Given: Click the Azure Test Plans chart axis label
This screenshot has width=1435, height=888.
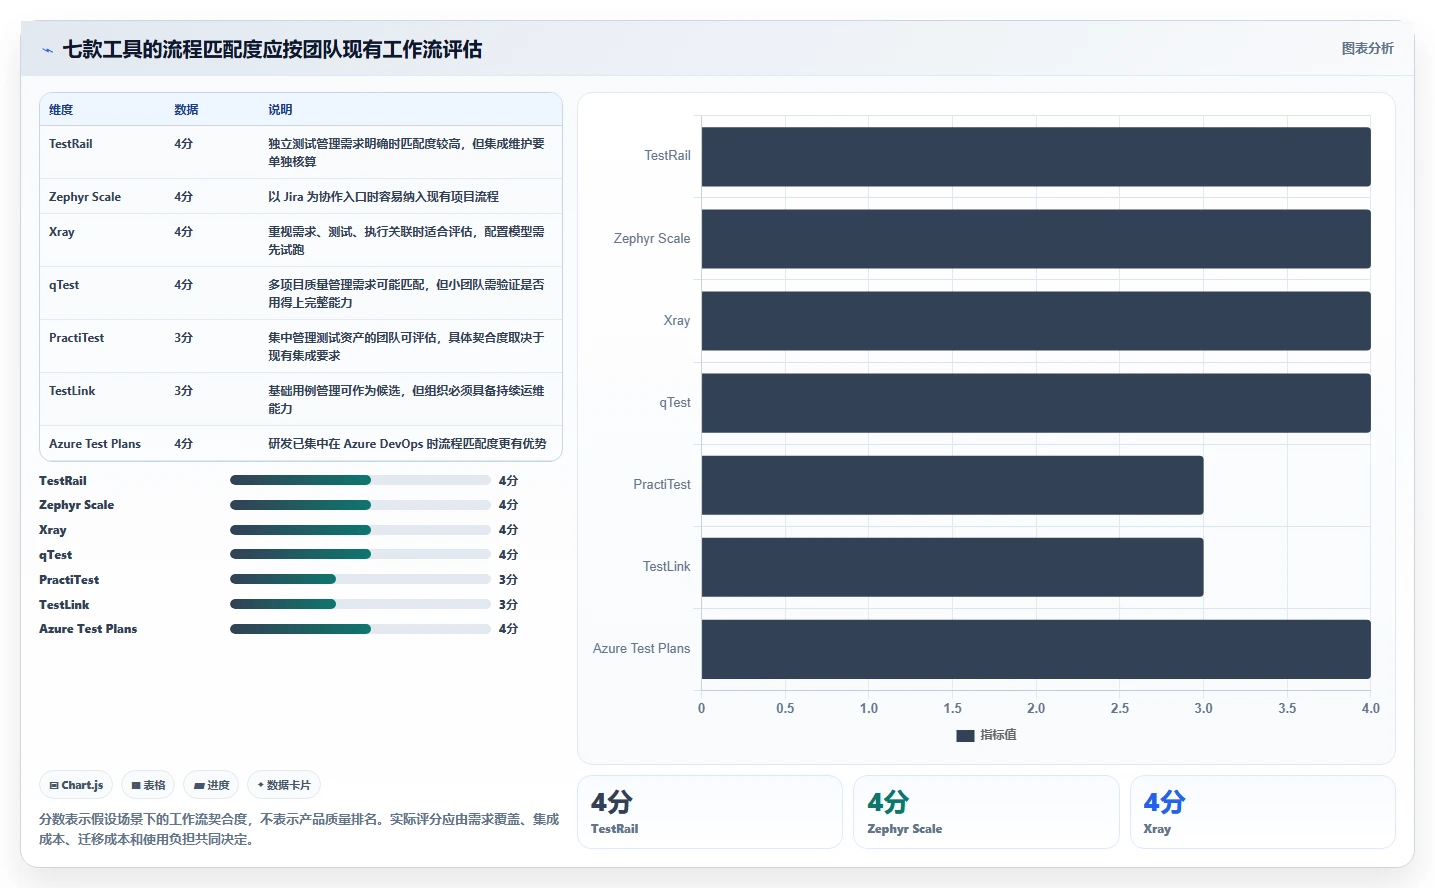Looking at the screenshot, I should click(x=641, y=649).
